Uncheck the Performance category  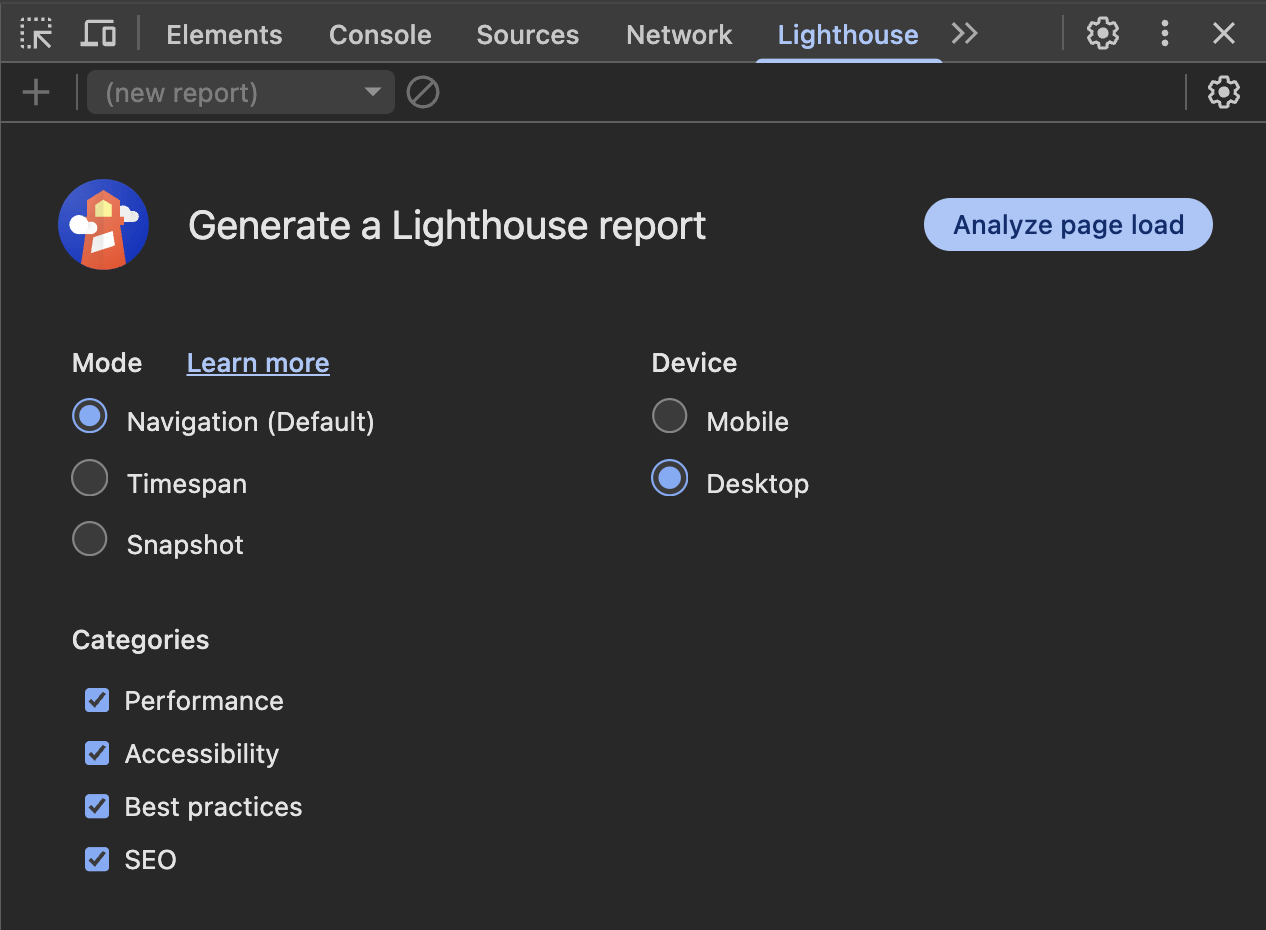pyautogui.click(x=97, y=700)
